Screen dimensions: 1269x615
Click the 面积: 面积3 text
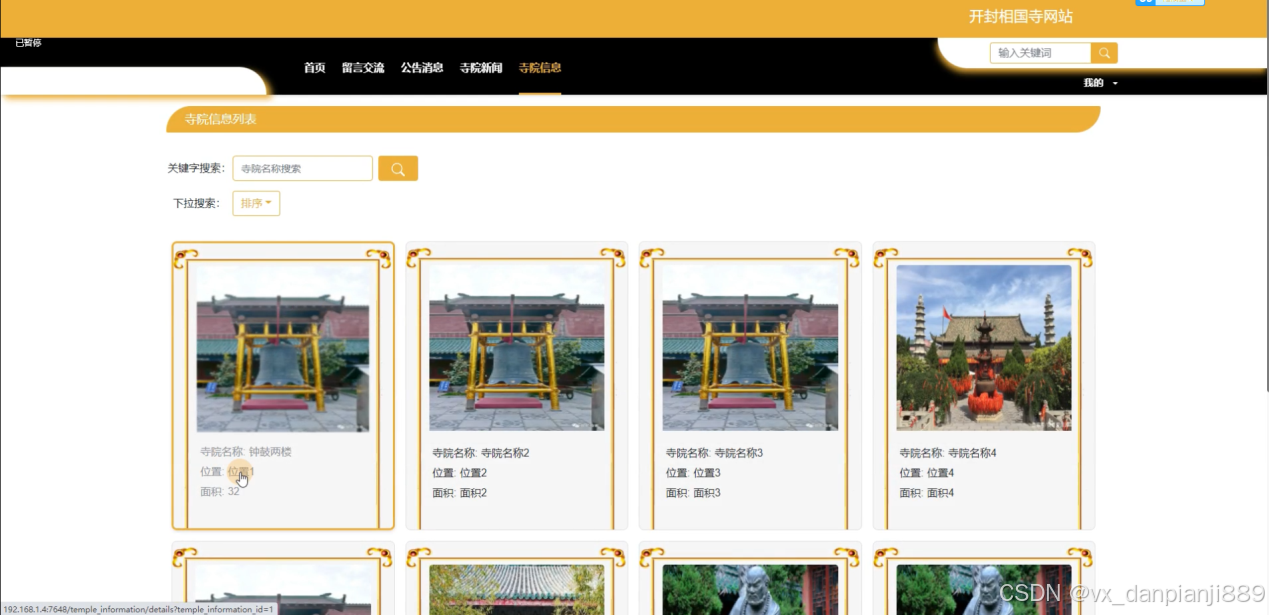click(694, 493)
